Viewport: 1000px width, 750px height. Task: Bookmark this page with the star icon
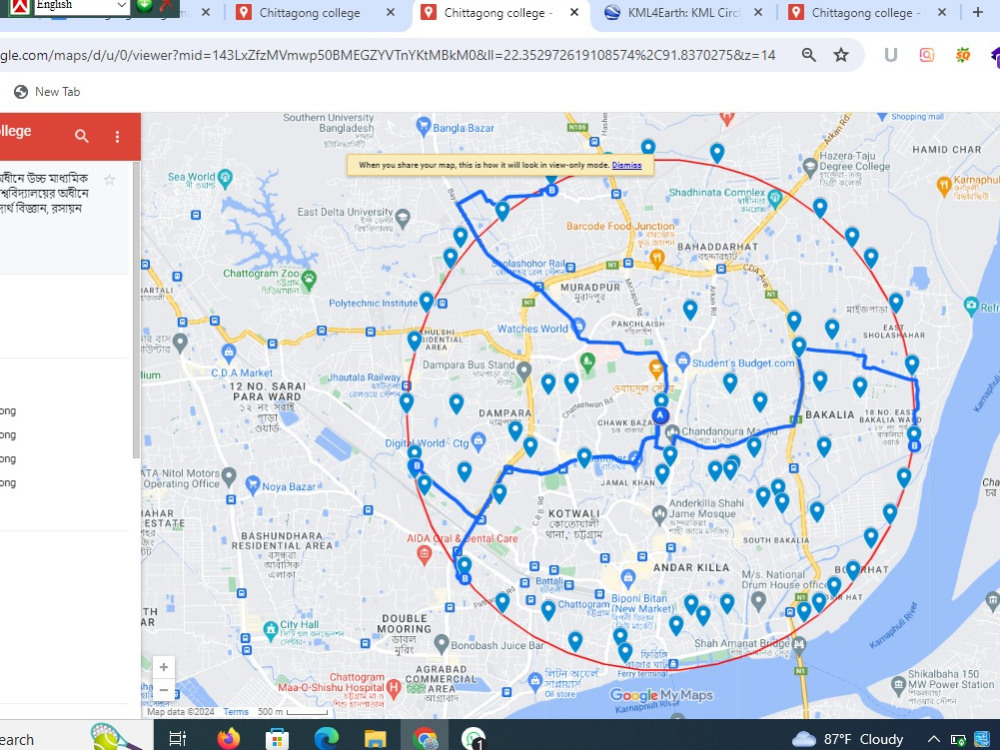(841, 55)
